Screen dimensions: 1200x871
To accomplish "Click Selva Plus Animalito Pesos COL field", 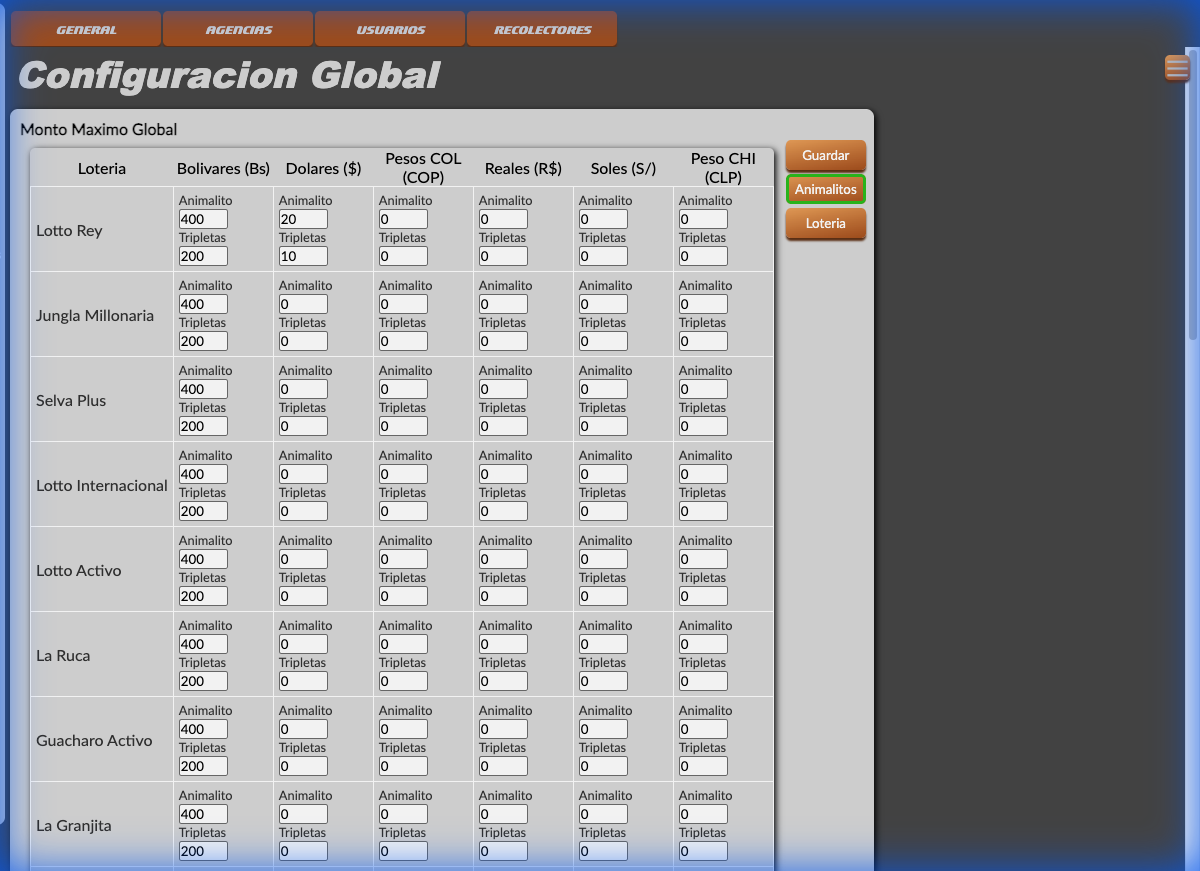I will (x=403, y=388).
